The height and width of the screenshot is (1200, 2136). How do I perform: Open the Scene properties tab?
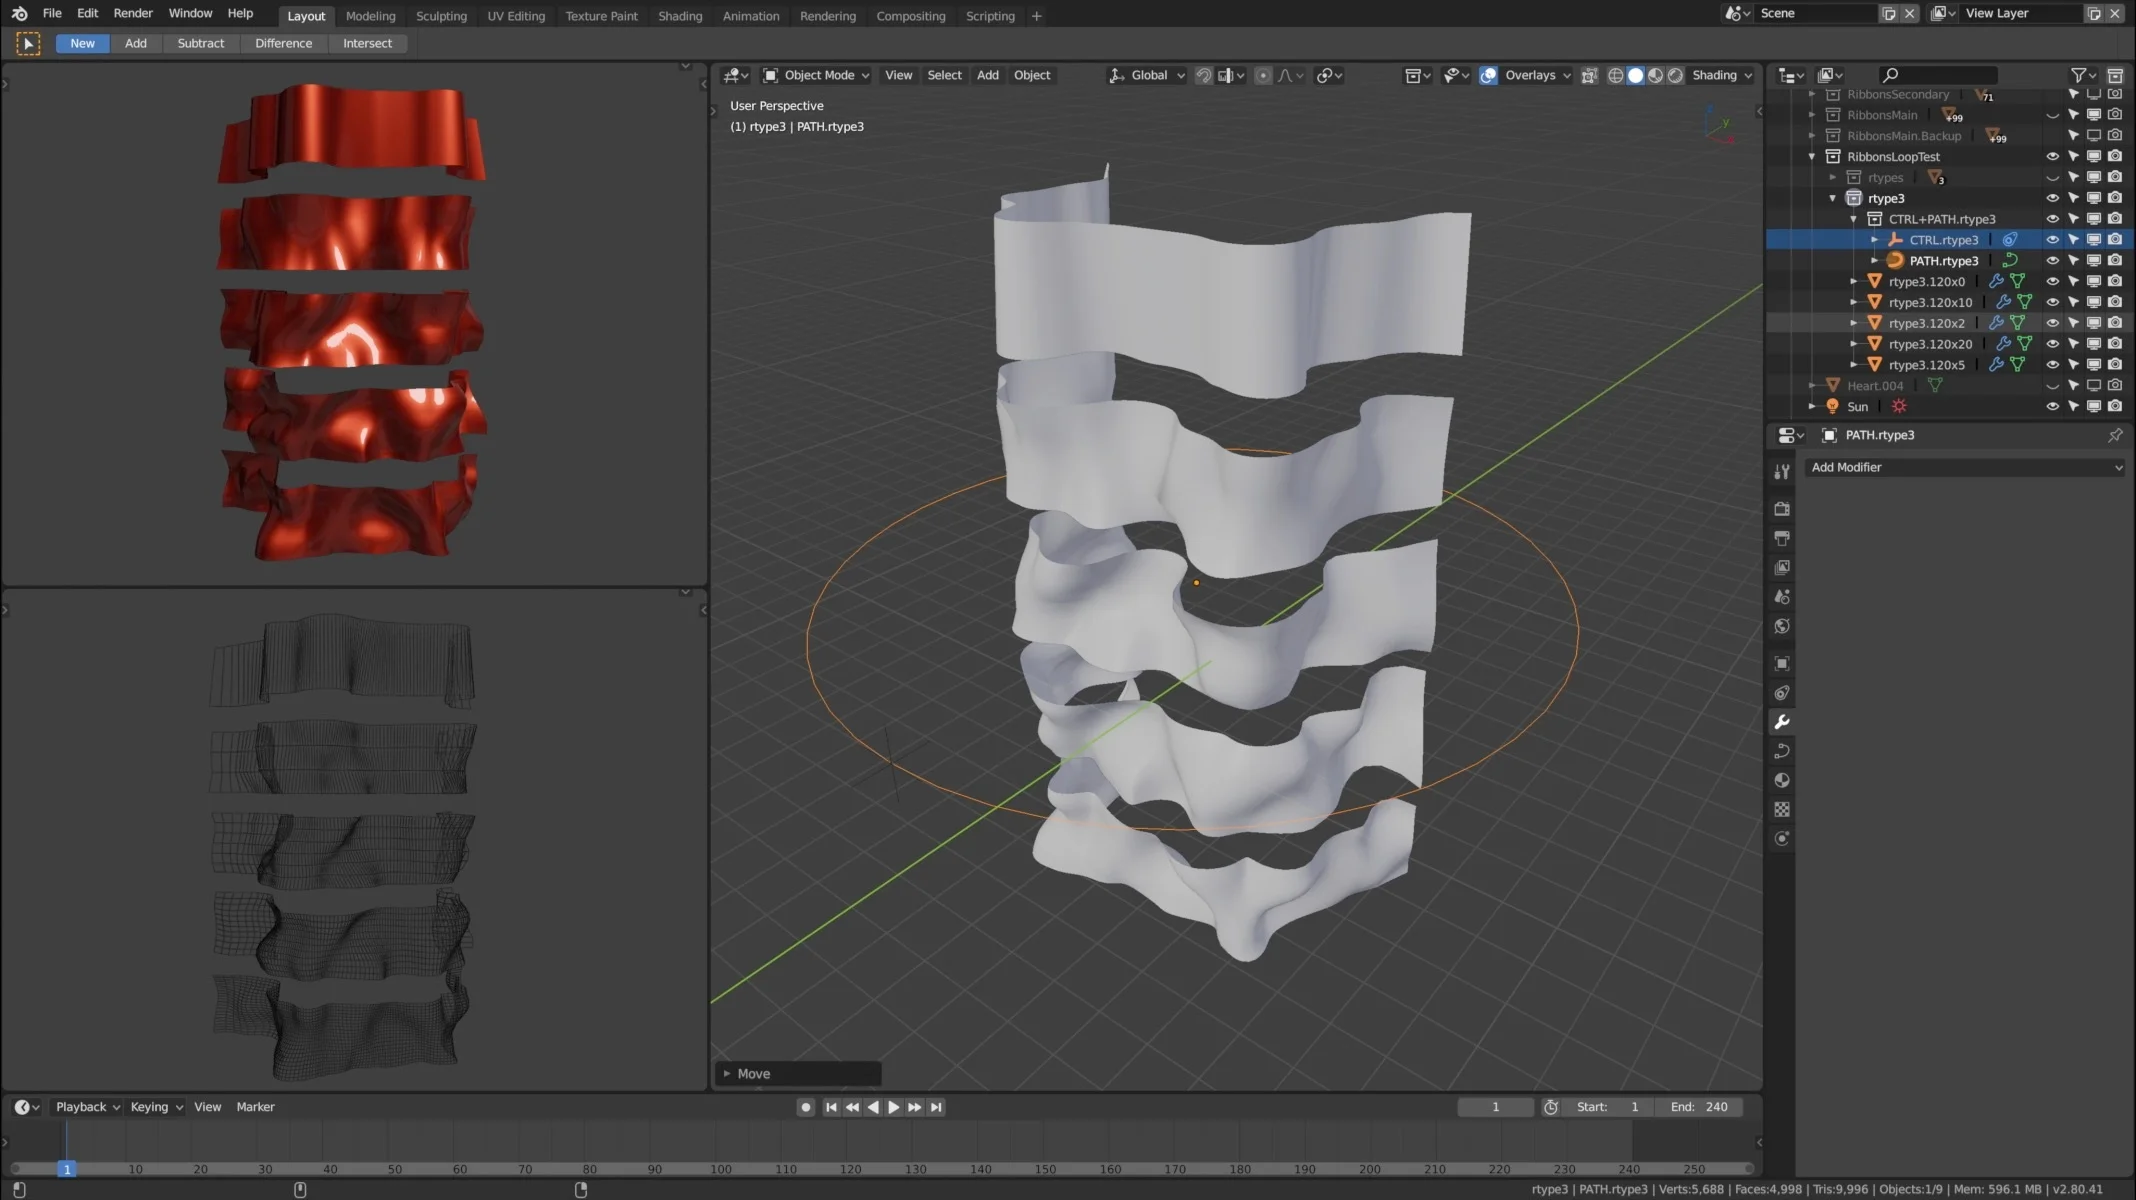[1782, 597]
